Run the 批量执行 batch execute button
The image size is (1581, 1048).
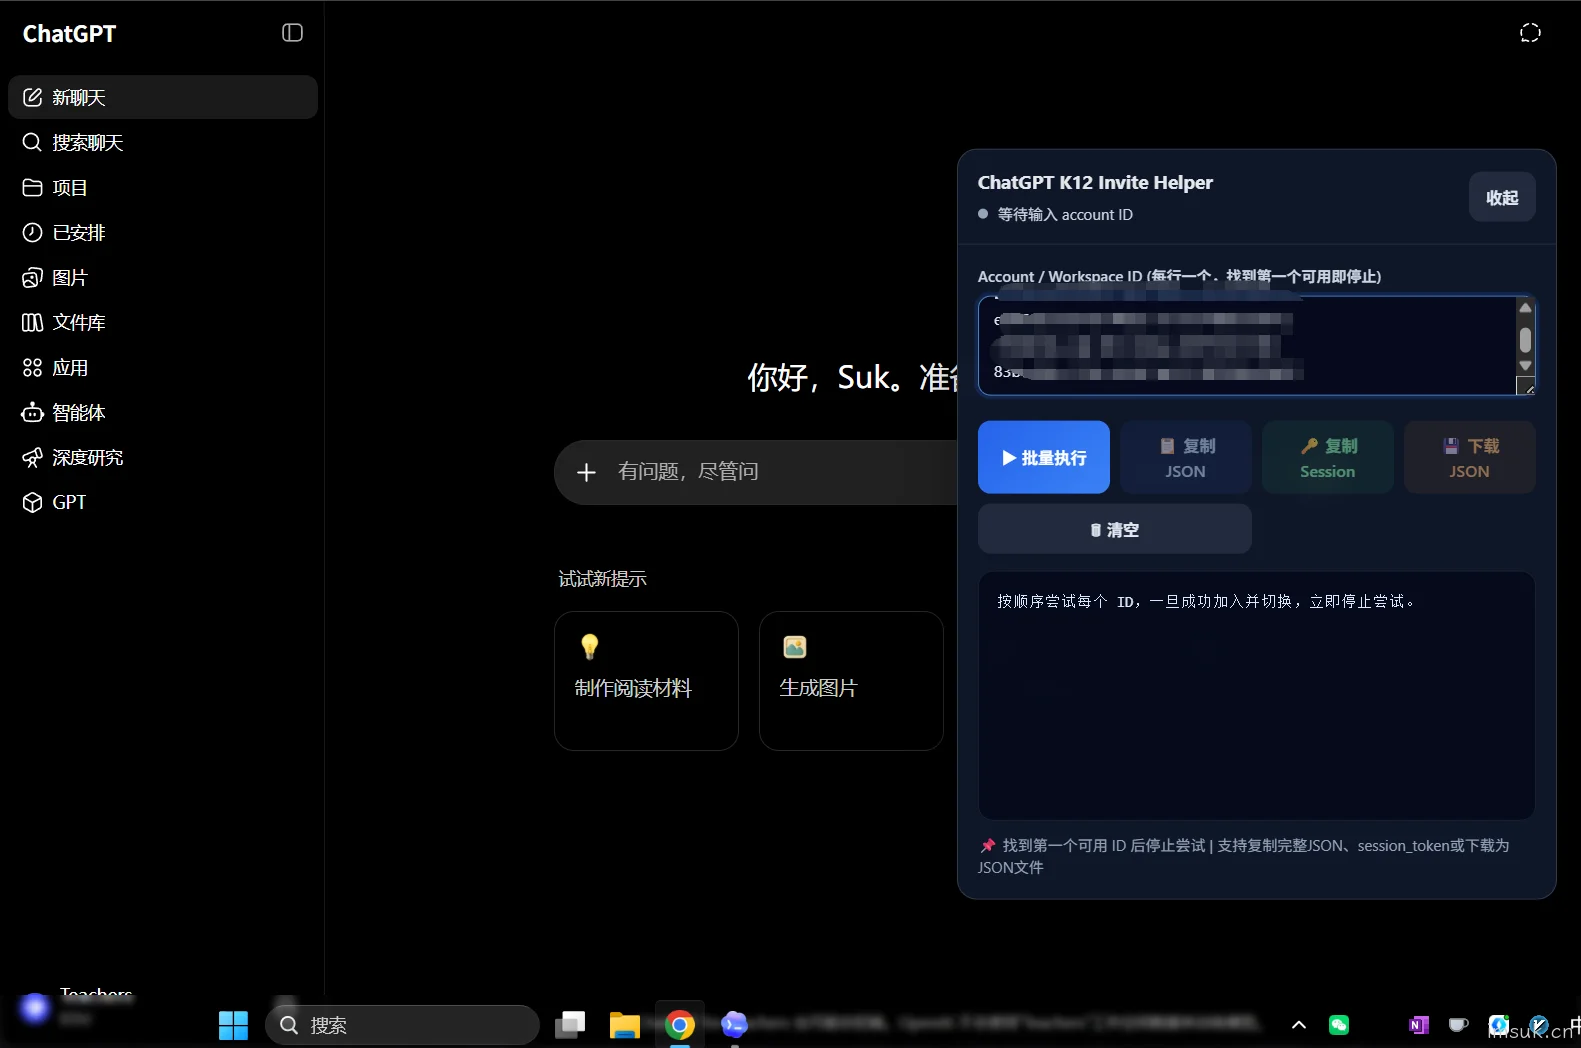coord(1044,457)
